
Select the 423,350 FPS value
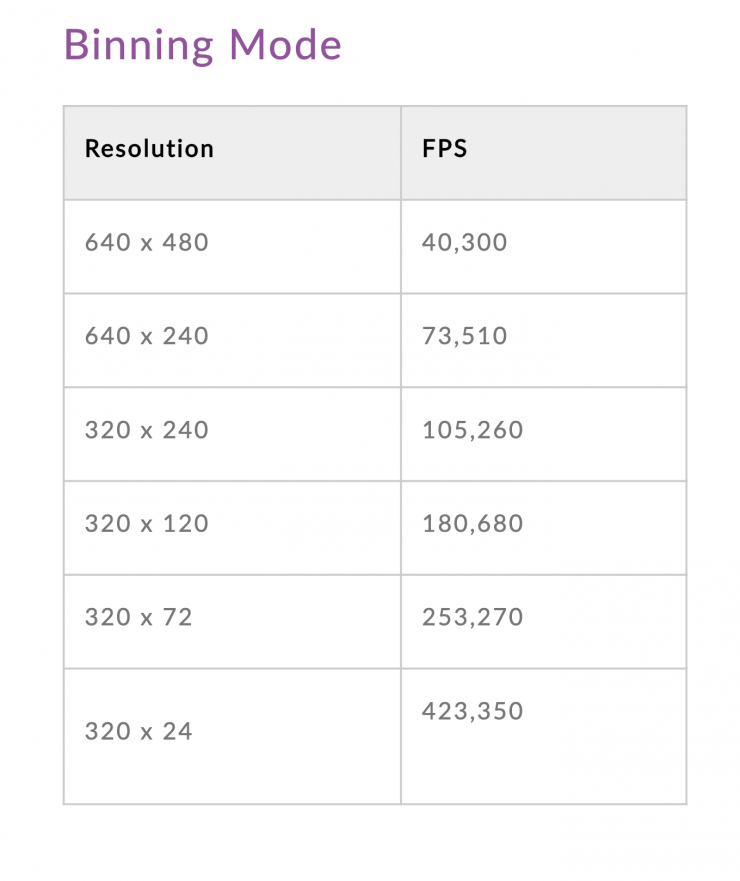[x=473, y=712]
